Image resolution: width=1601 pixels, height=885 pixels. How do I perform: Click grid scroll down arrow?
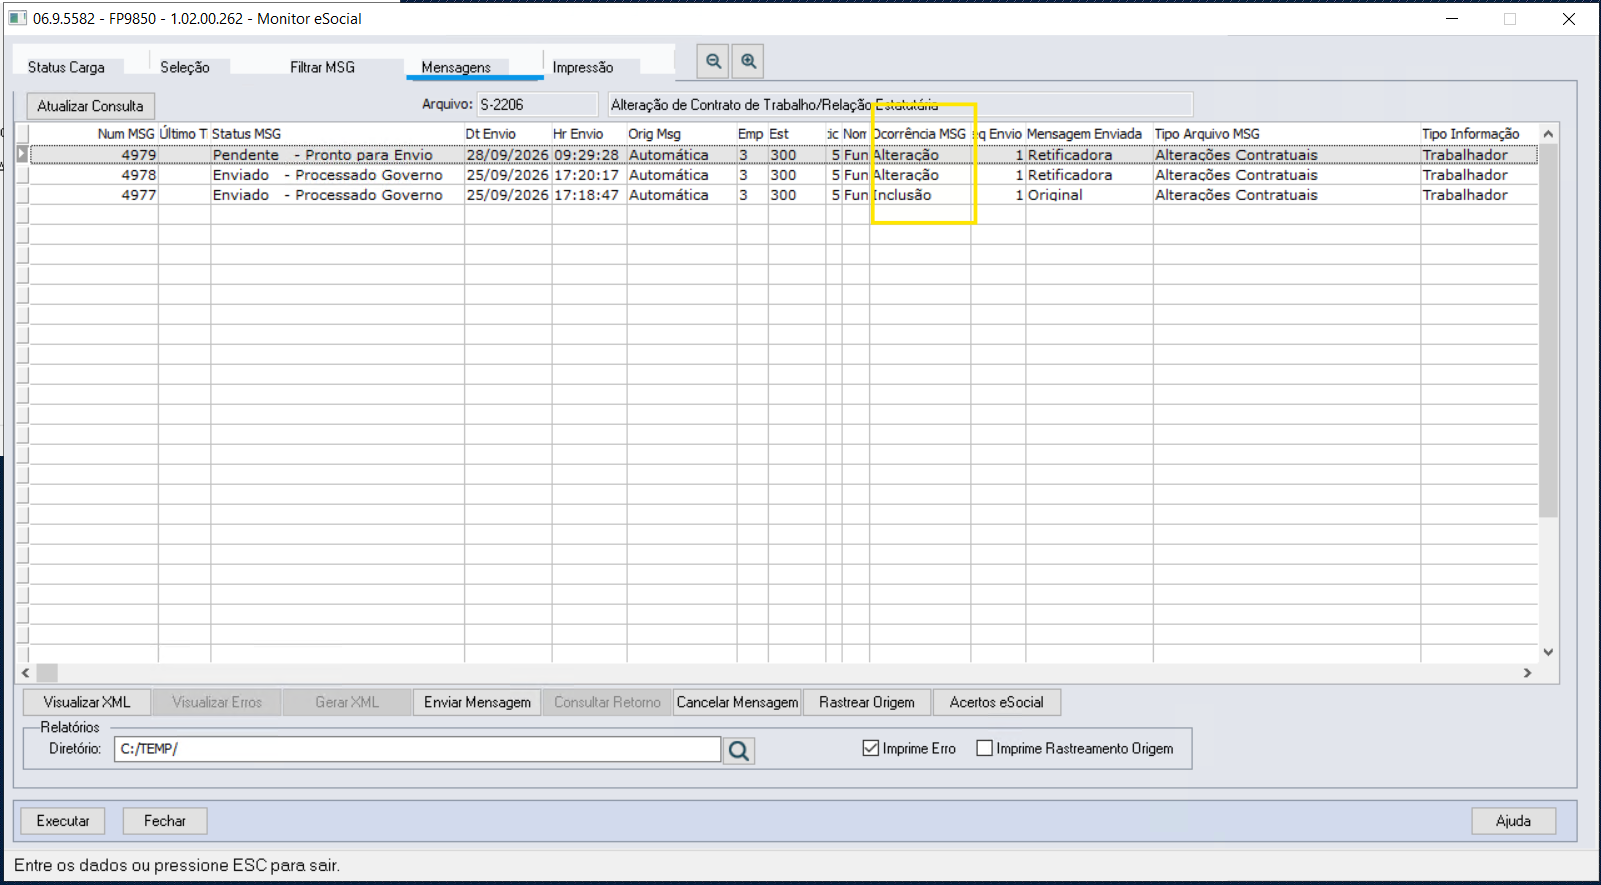1548,652
